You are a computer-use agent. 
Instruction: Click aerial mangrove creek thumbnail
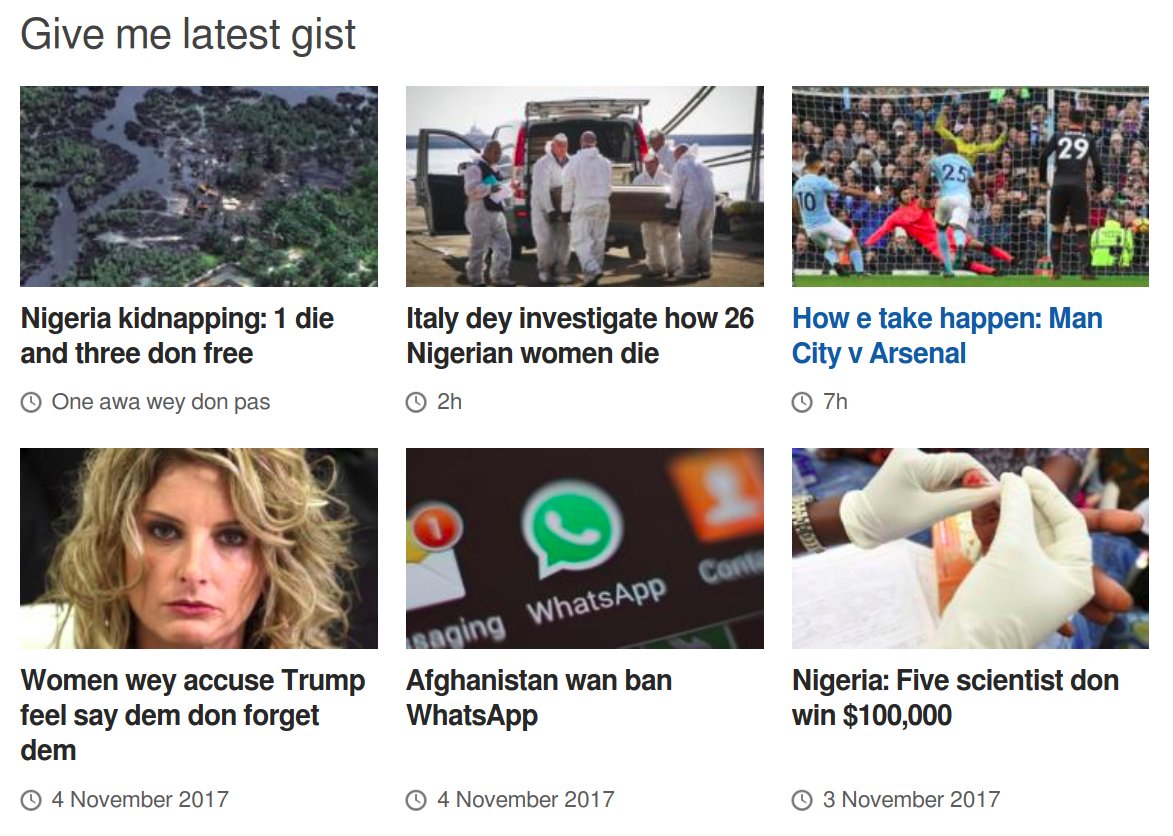(x=199, y=186)
